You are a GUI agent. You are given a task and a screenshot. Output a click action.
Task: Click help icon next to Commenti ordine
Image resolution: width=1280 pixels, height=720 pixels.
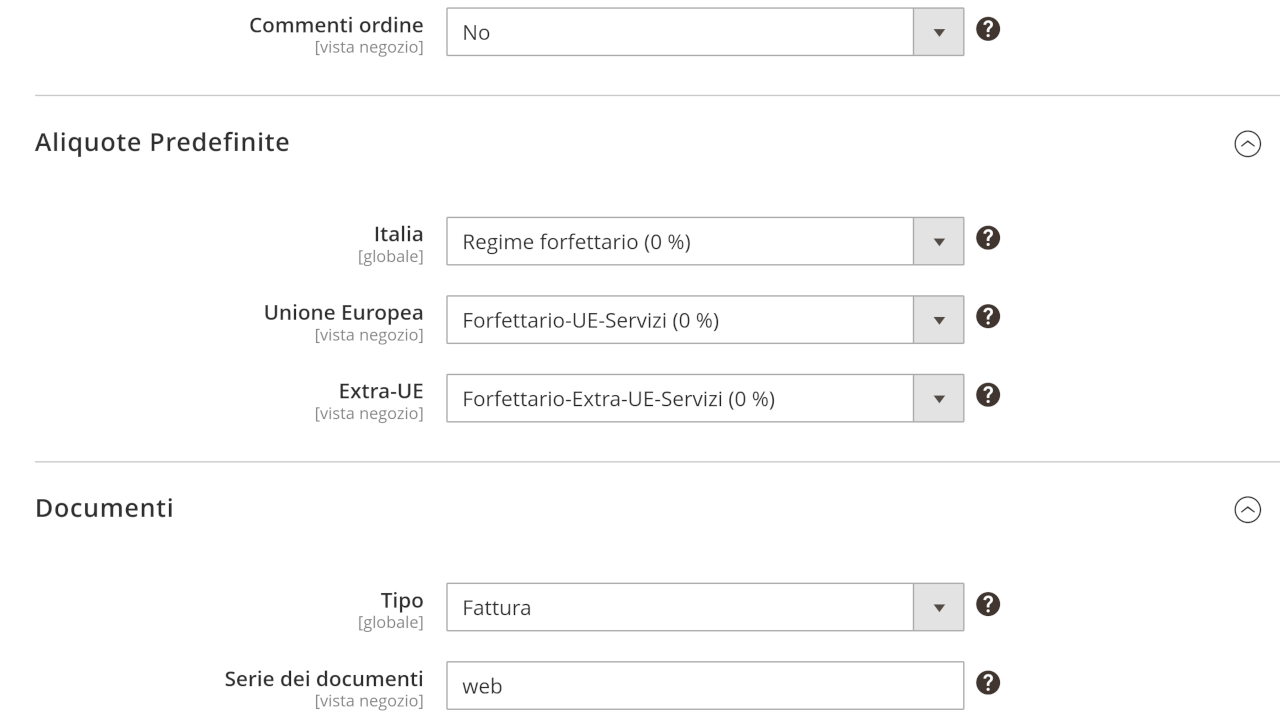[x=988, y=30]
